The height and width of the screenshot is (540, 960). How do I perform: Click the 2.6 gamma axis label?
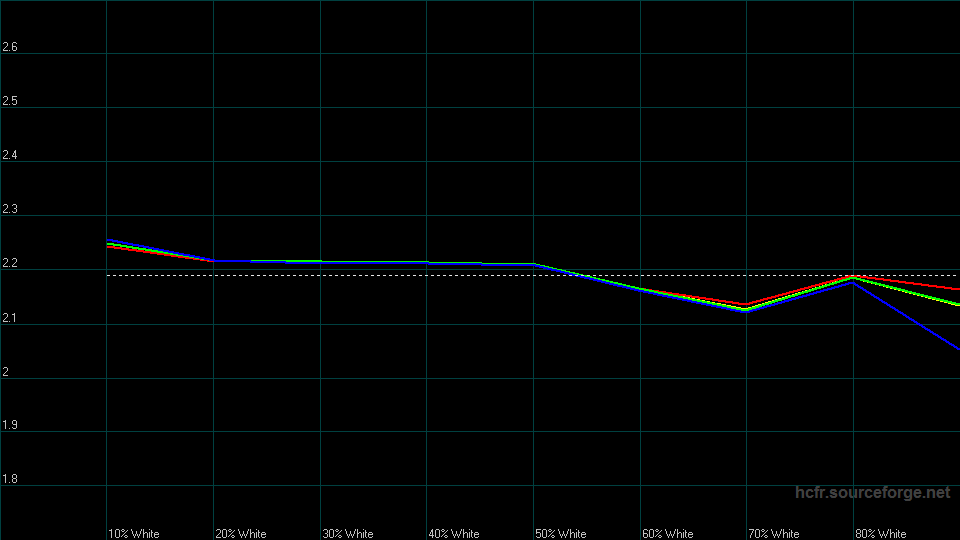pos(10,47)
